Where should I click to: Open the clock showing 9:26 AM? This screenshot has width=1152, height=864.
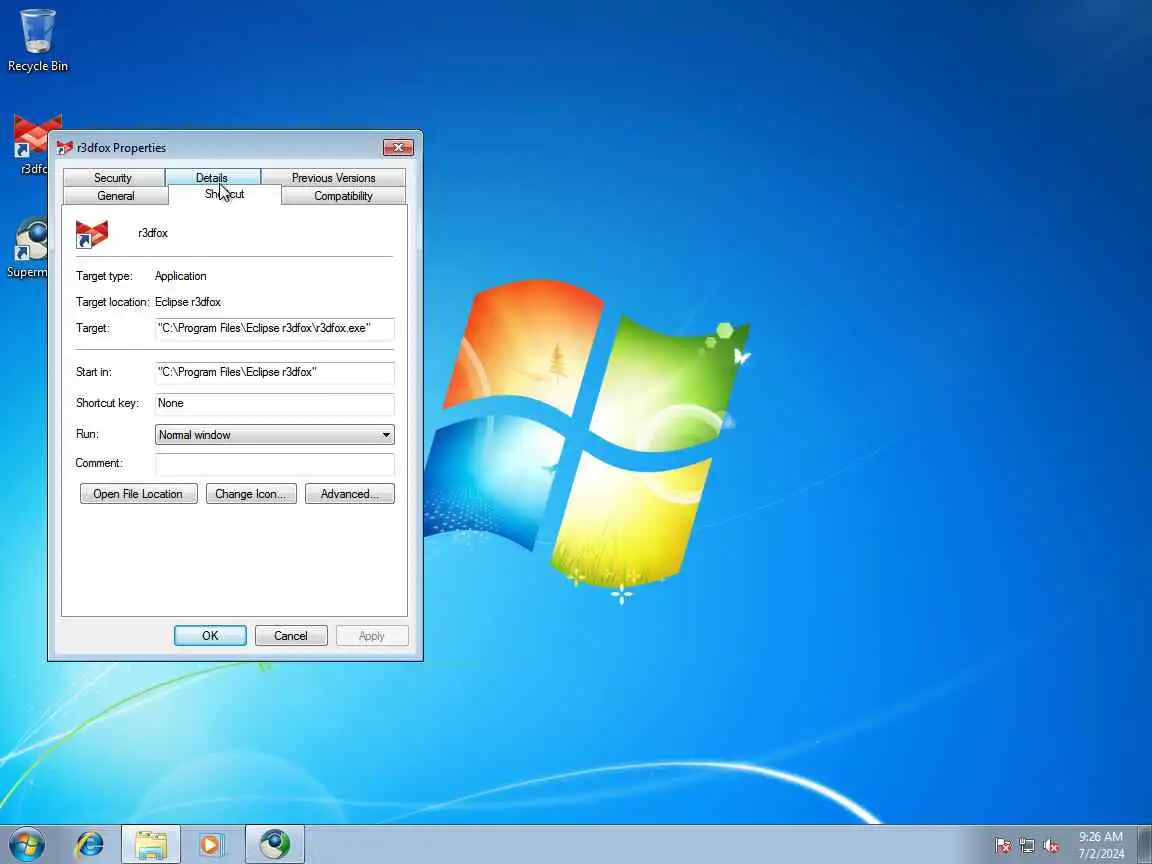coord(1101,845)
